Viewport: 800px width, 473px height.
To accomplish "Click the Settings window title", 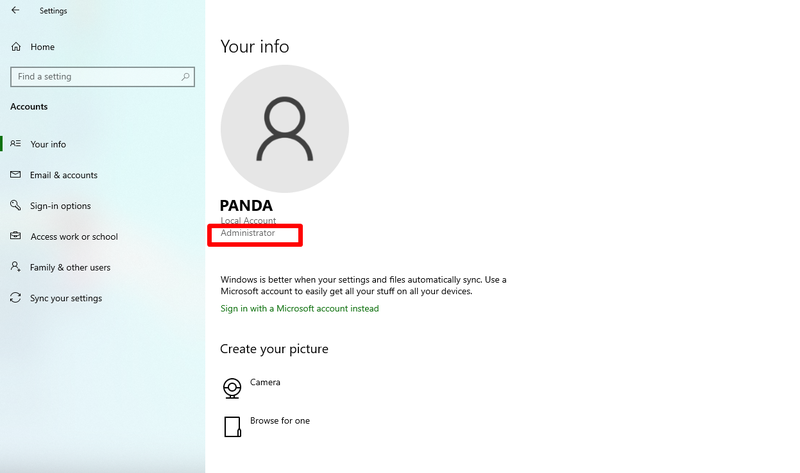I will [53, 11].
